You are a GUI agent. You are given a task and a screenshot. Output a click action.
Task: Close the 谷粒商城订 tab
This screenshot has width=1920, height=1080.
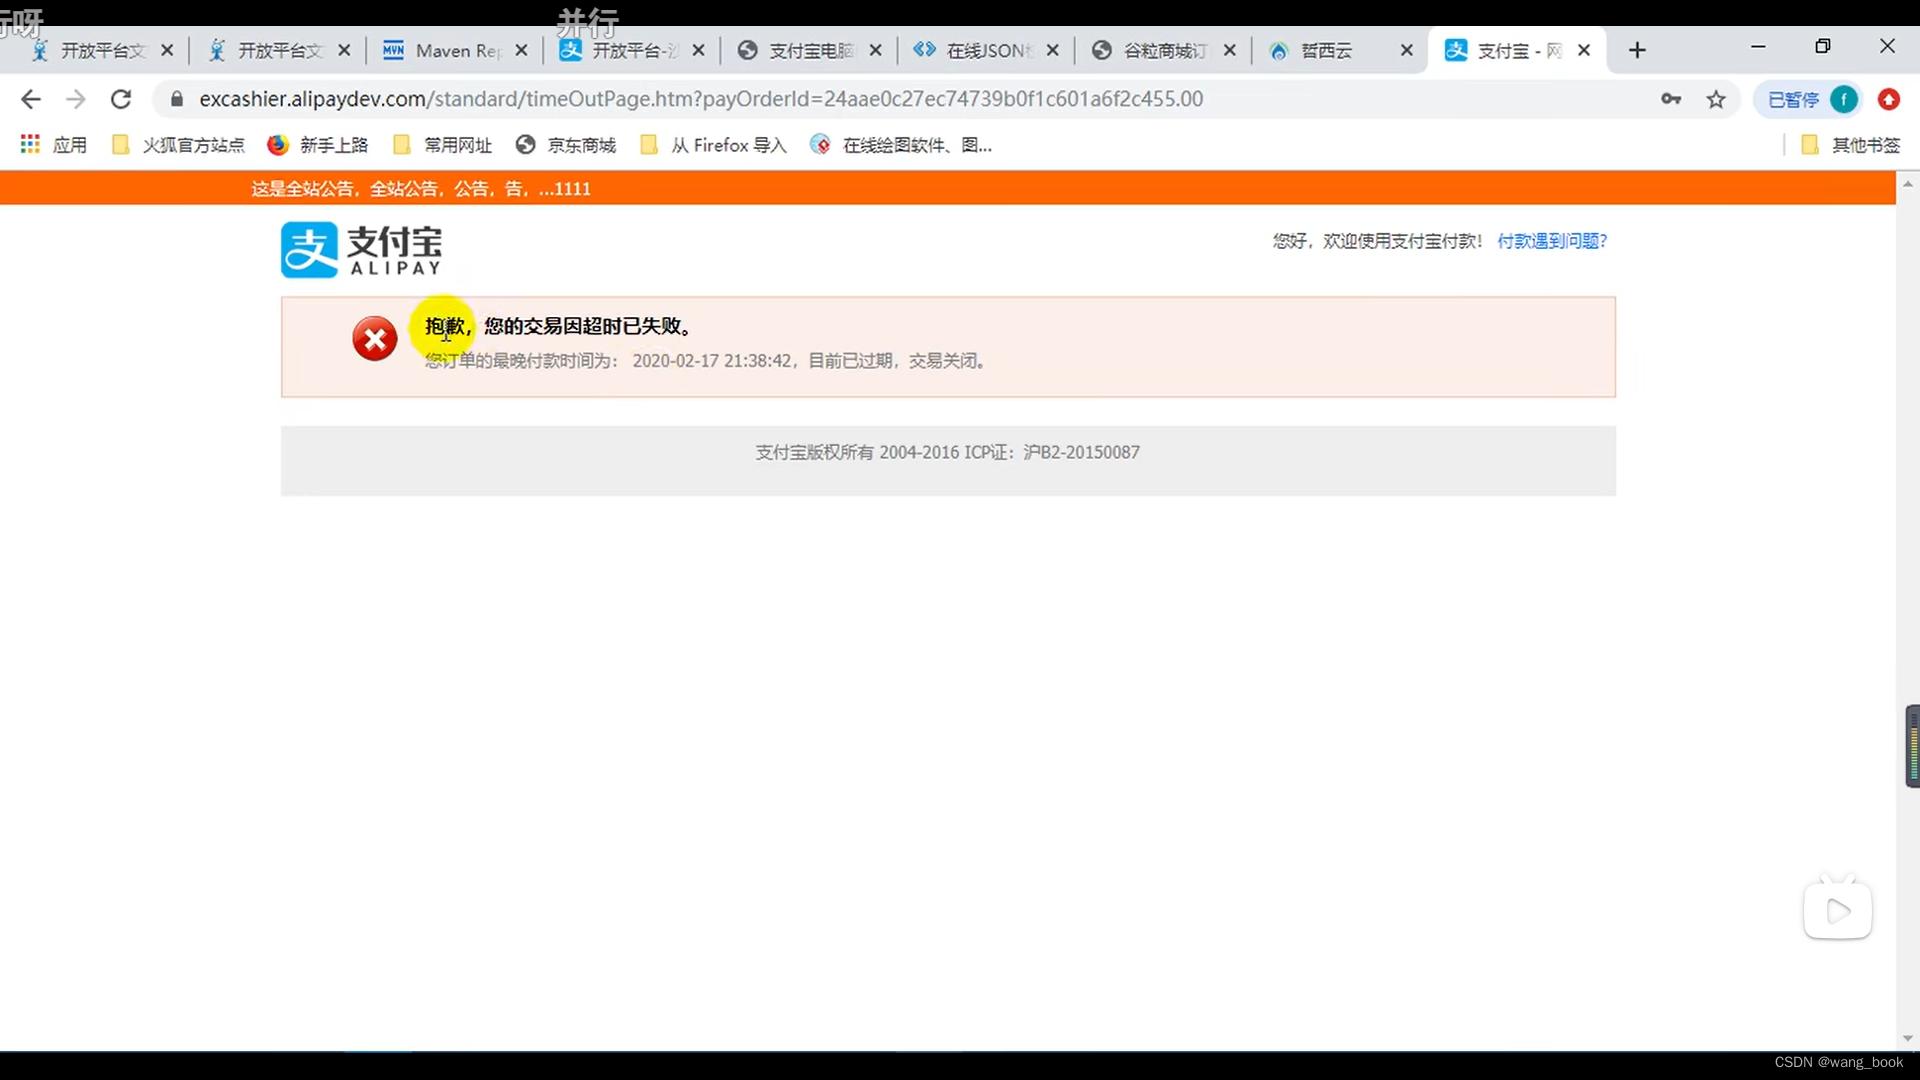(x=1229, y=50)
